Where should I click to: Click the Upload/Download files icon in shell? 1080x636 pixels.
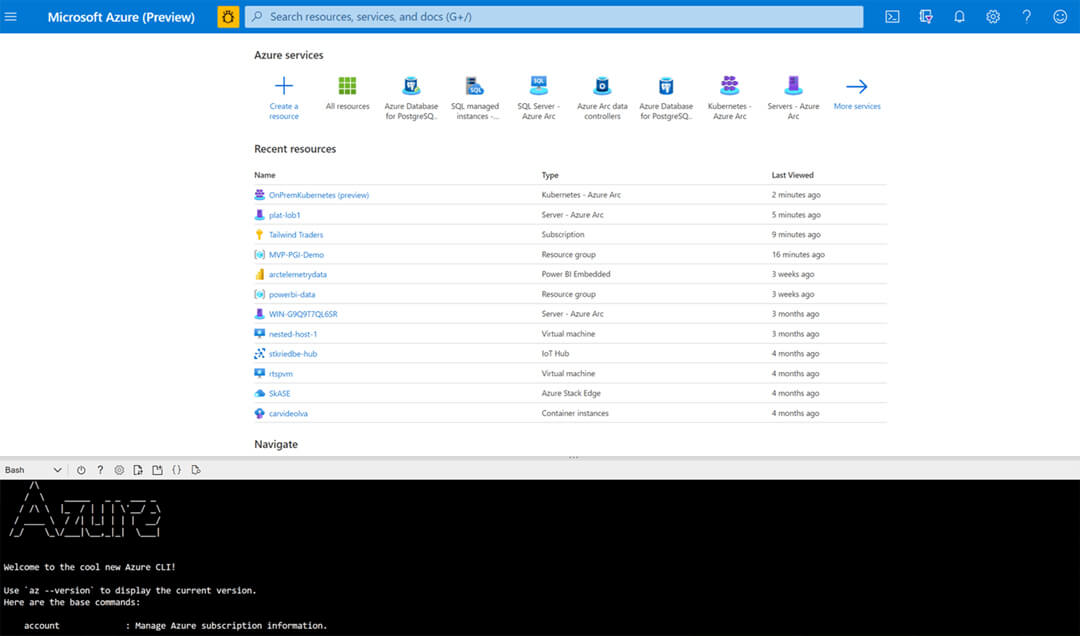[138, 470]
